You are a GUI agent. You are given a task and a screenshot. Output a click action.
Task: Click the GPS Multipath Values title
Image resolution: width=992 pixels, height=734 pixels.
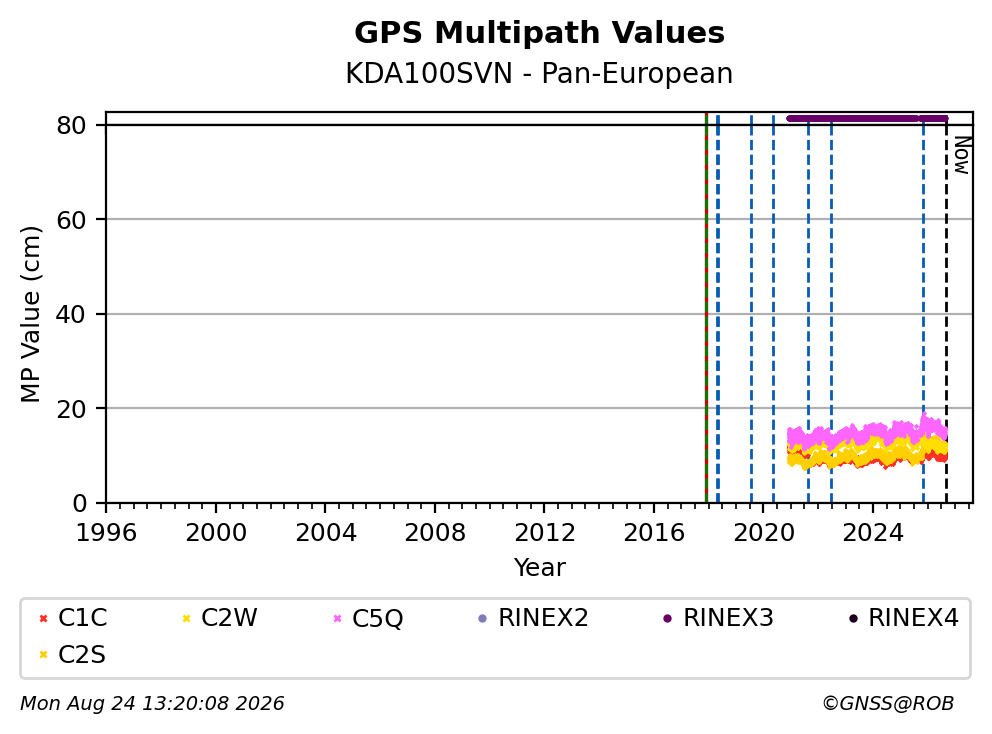click(x=539, y=33)
